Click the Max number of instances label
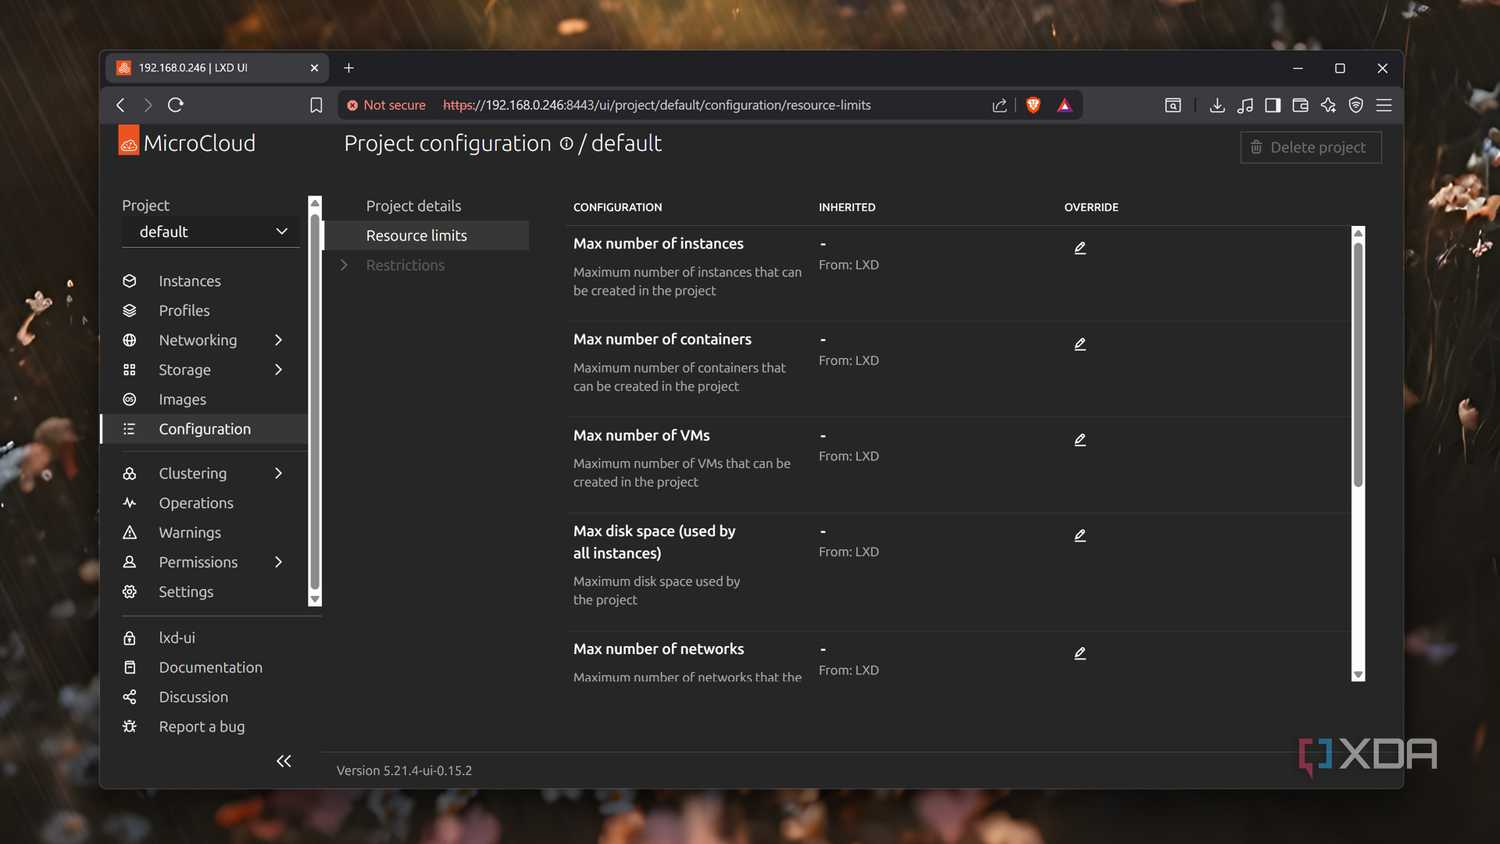The height and width of the screenshot is (844, 1500). coord(658,244)
